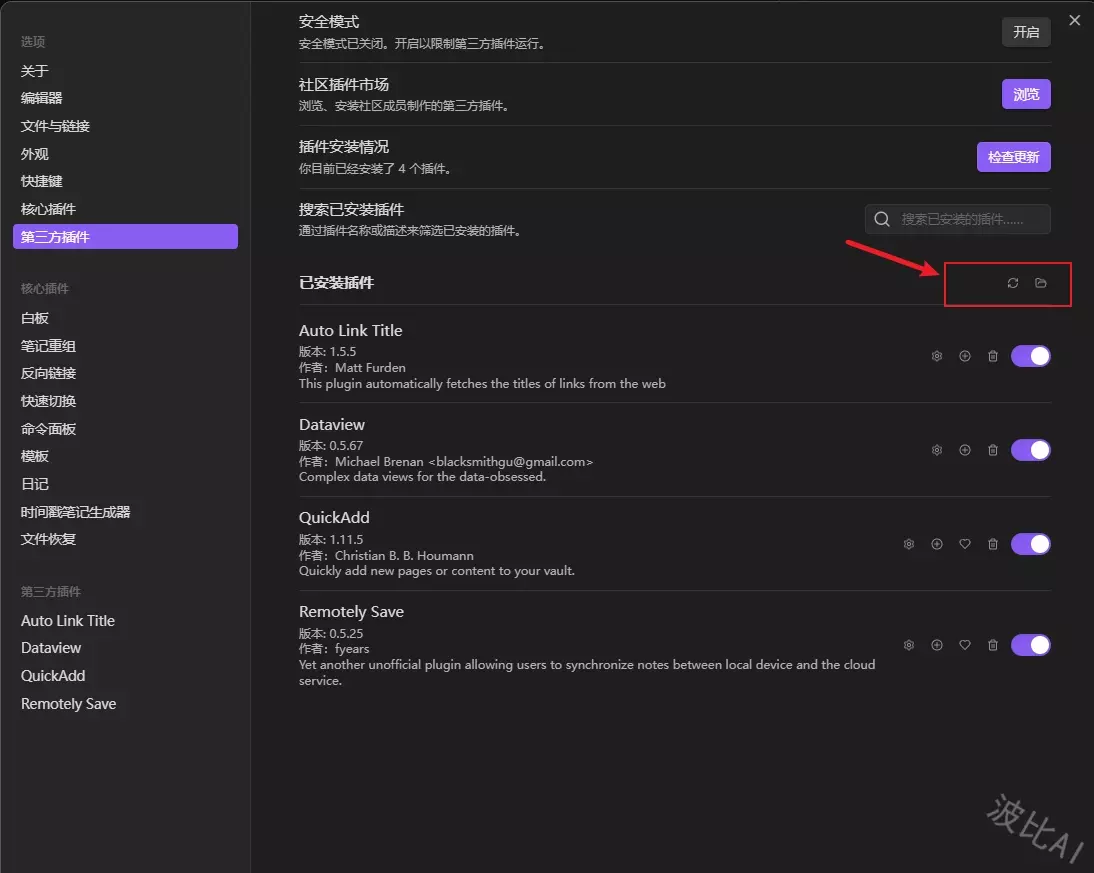
Task: Open 模板 plugin settings
Action: pos(126,456)
